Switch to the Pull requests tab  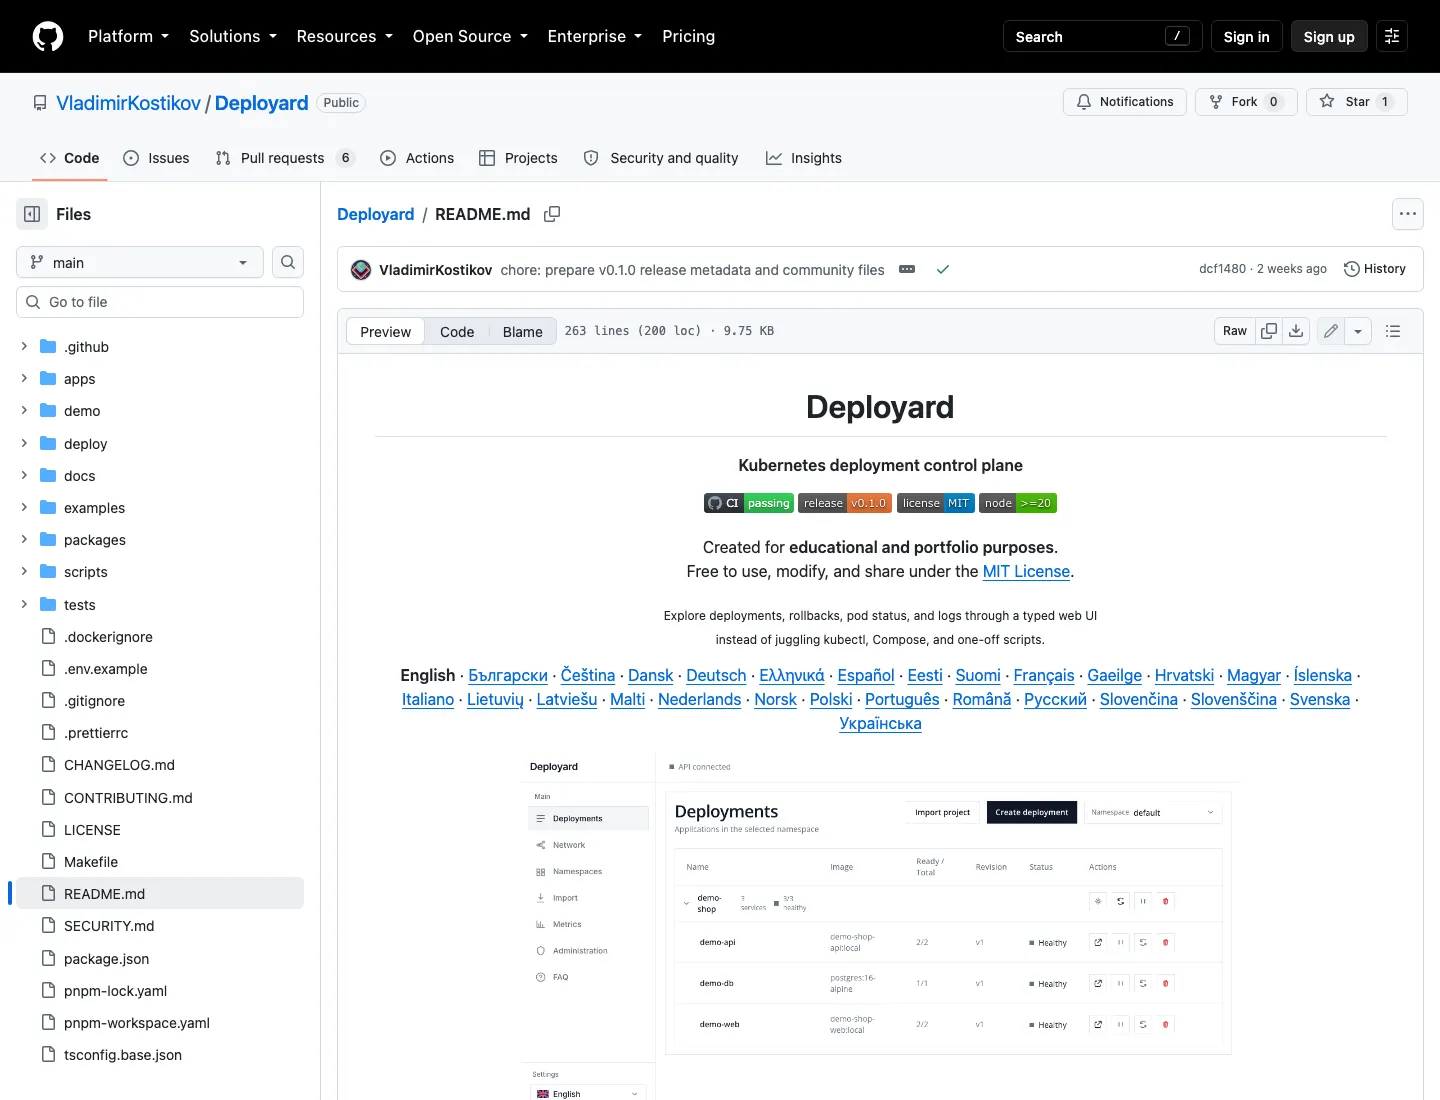click(285, 158)
